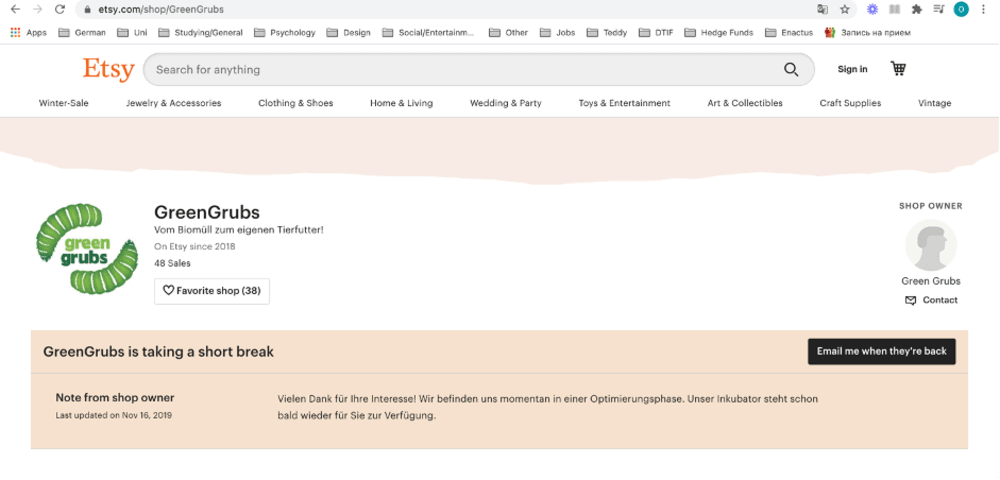Open the Social/Entertainment bookmarks folder
1000x480 pixels.
[429, 33]
